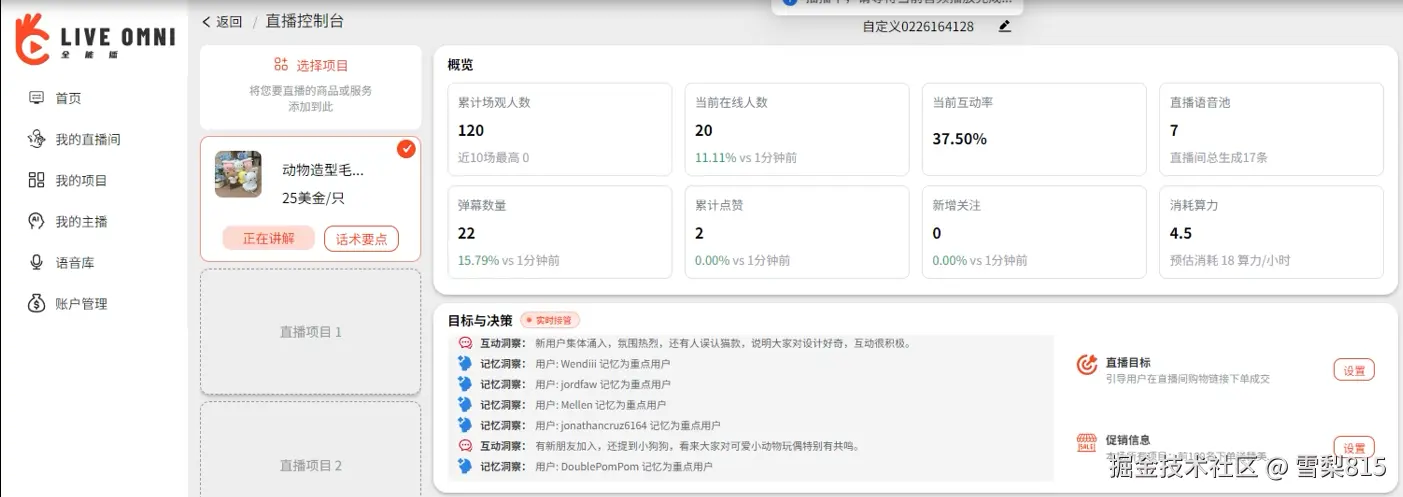
Task: Click the pencil edit icon beside 自定义0226164128
Action: pyautogui.click(x=1005, y=26)
